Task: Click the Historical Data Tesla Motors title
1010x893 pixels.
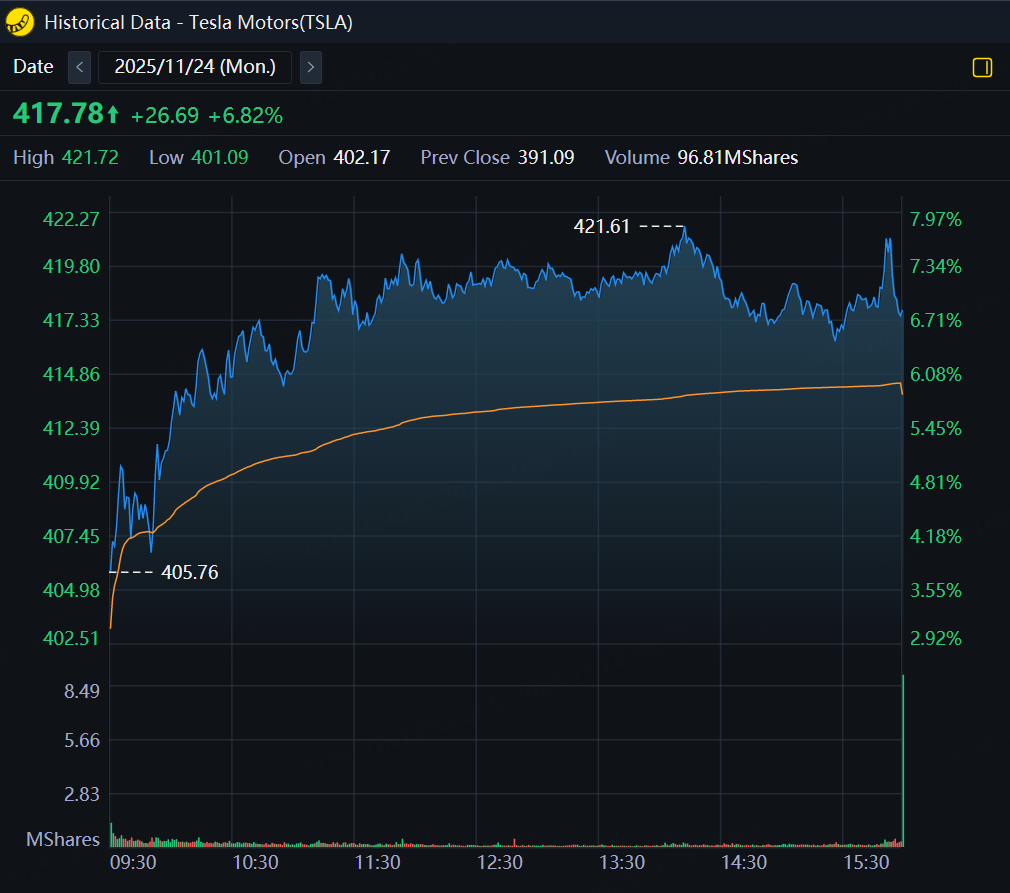Action: pos(198,22)
